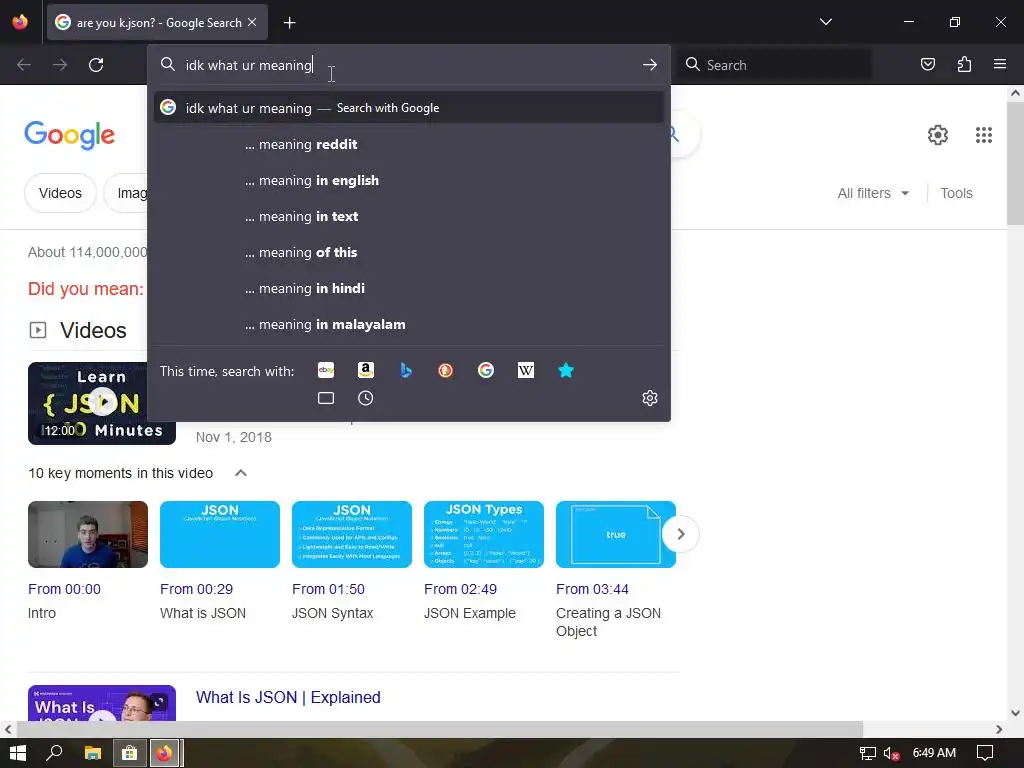Search bookmarks with the star icon
The image size is (1024, 768).
click(x=566, y=370)
